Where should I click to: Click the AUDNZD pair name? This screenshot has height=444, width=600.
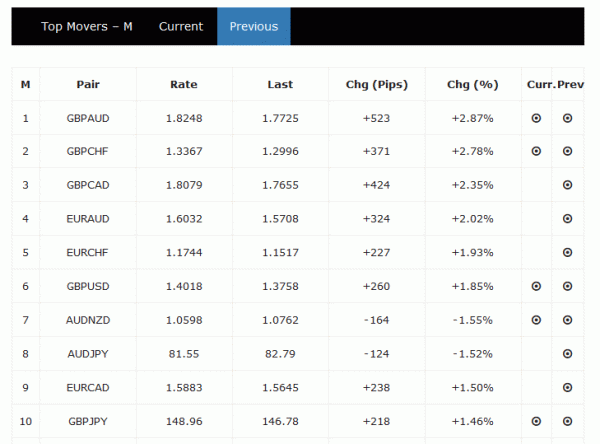(88, 320)
